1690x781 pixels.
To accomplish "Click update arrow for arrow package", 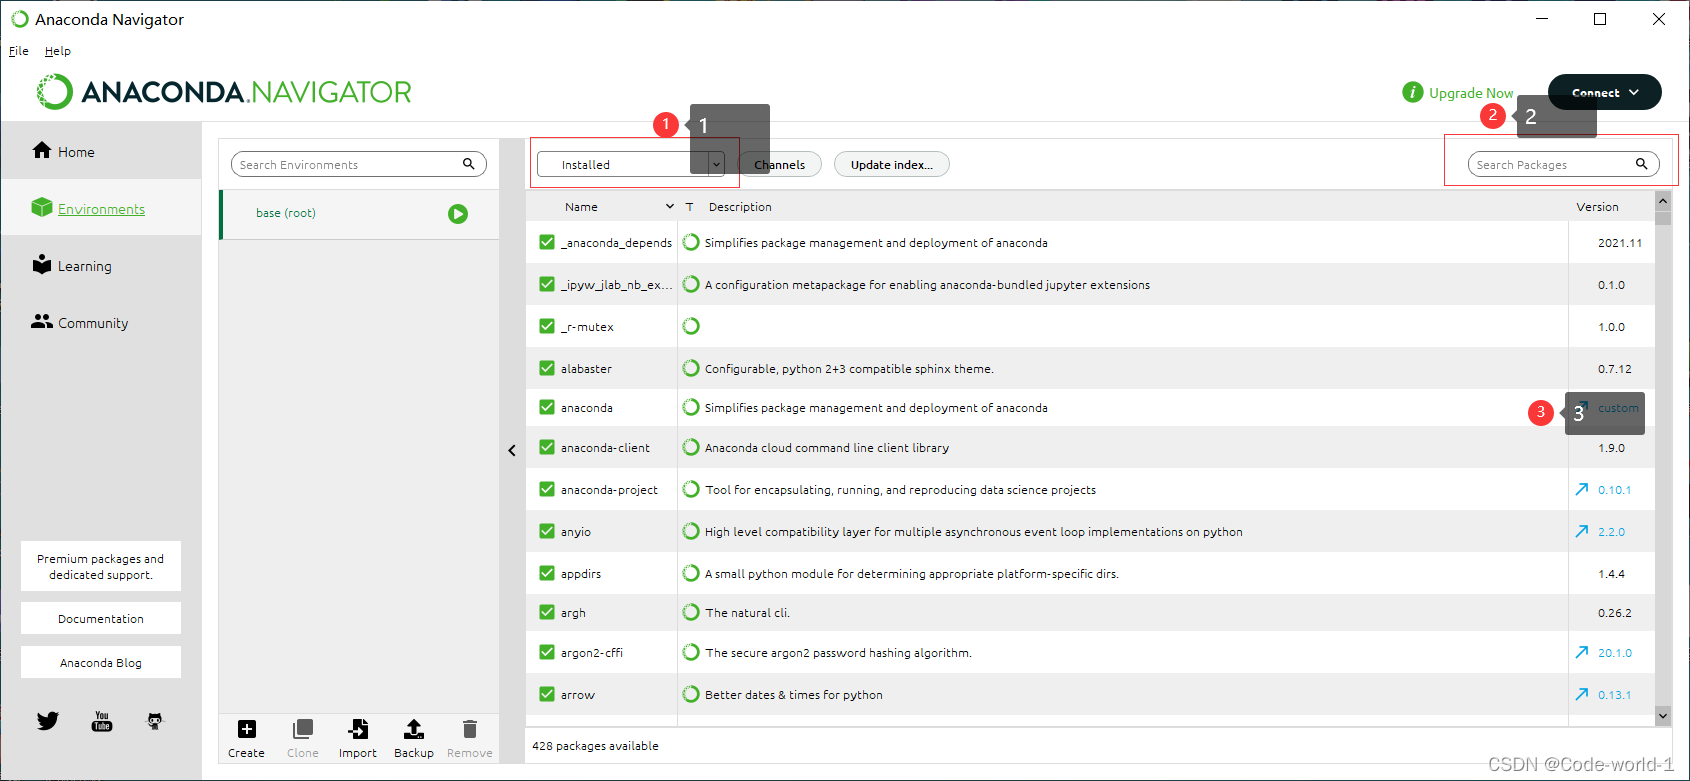I will click(x=1582, y=694).
